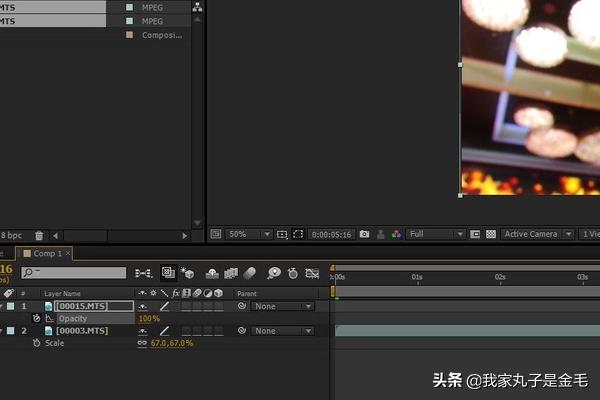Viewport: 600px width, 400px height.
Task: Click Auto-keyframe stopwatch icon in timeline toolbar
Action: [x=293, y=273]
